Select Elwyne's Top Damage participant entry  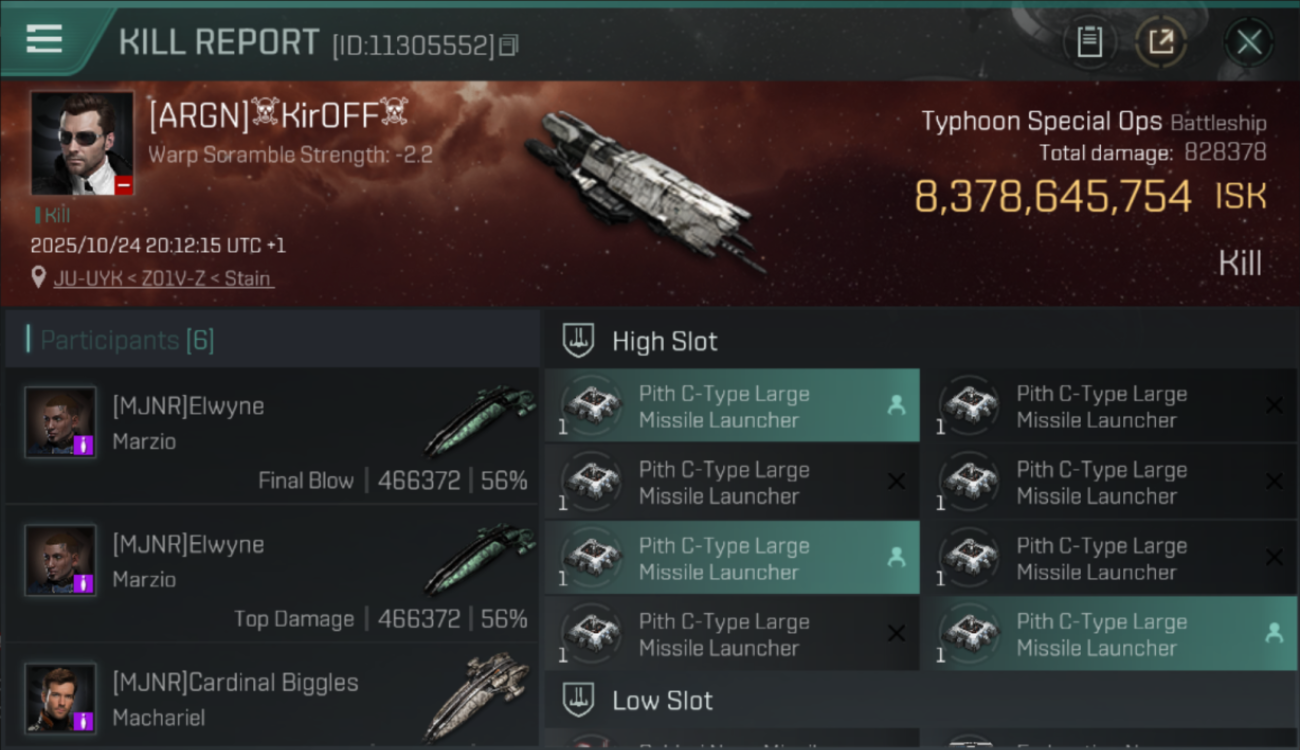(272, 574)
